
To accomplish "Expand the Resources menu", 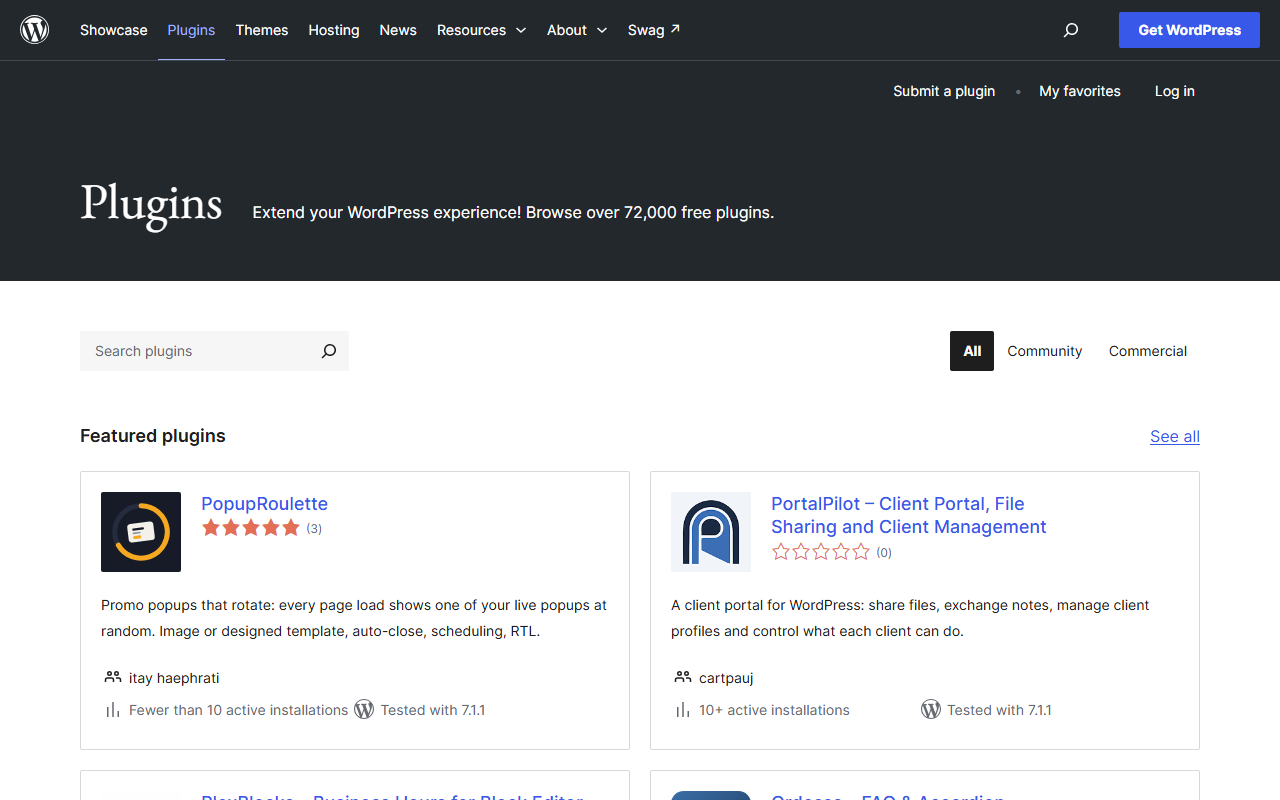I will tap(481, 30).
